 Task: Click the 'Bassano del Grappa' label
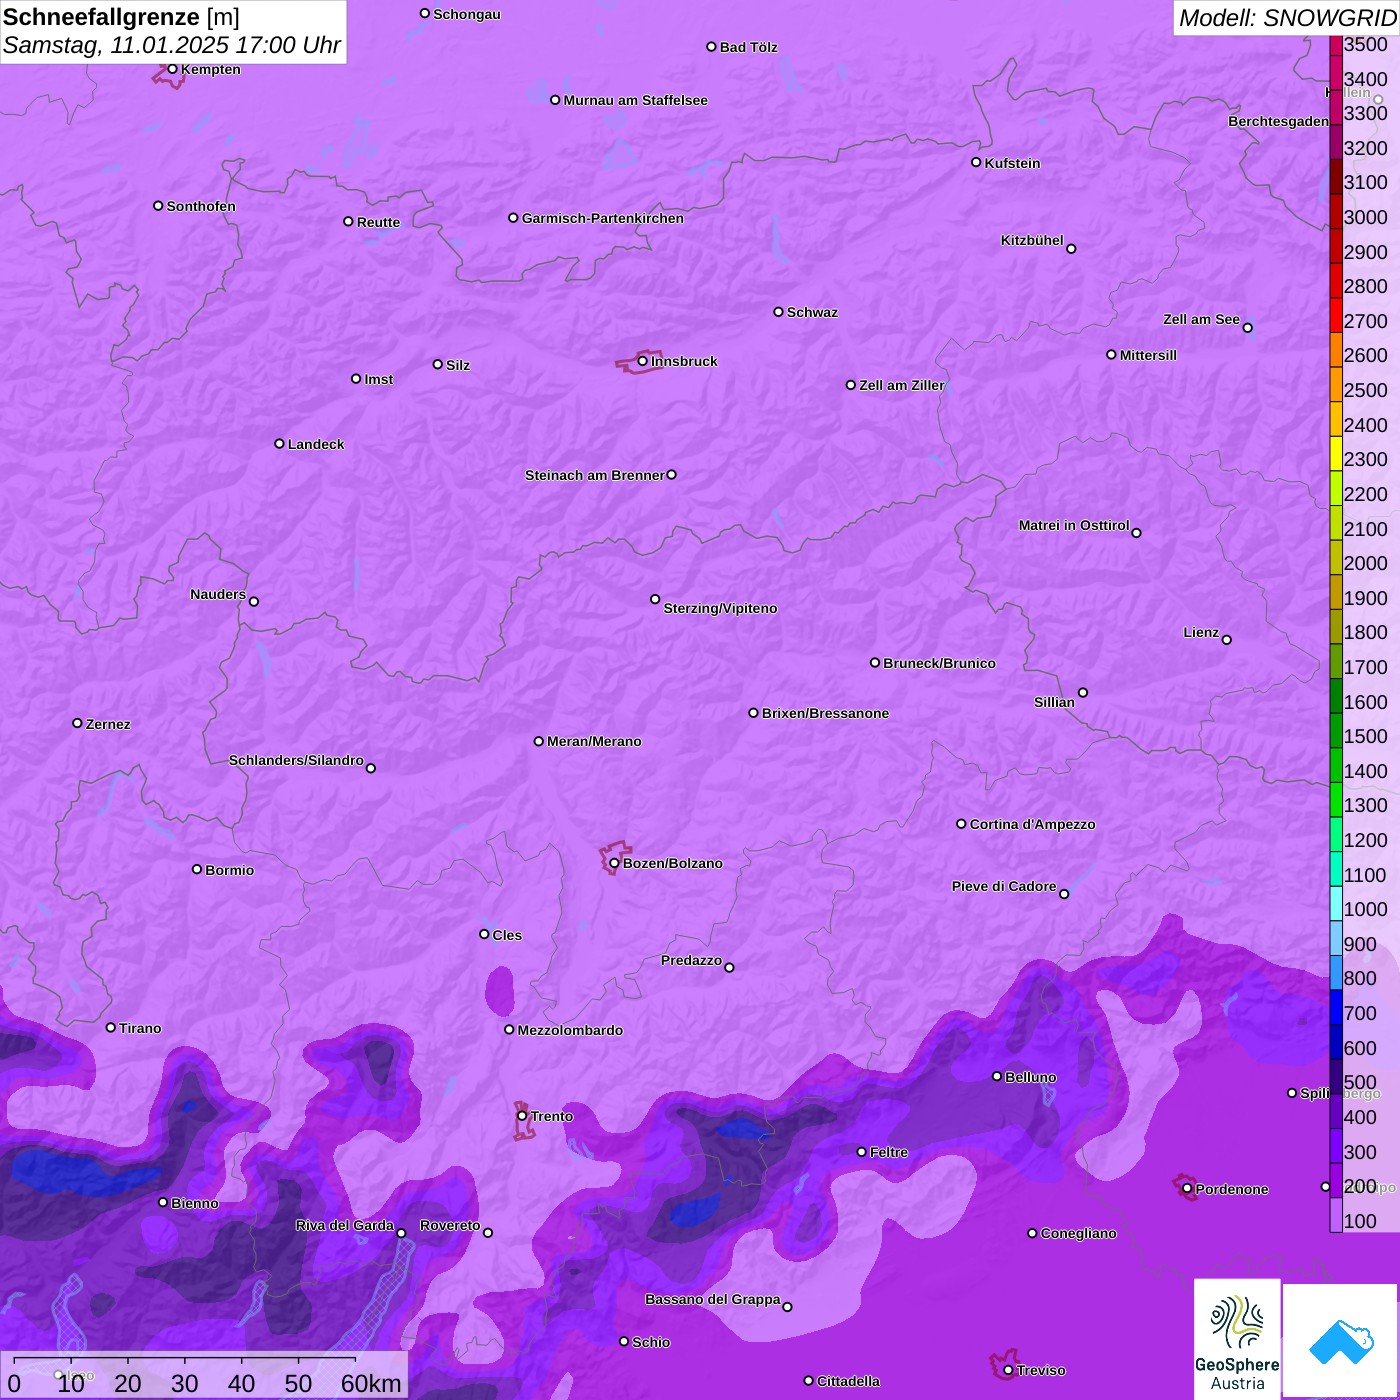point(713,1299)
